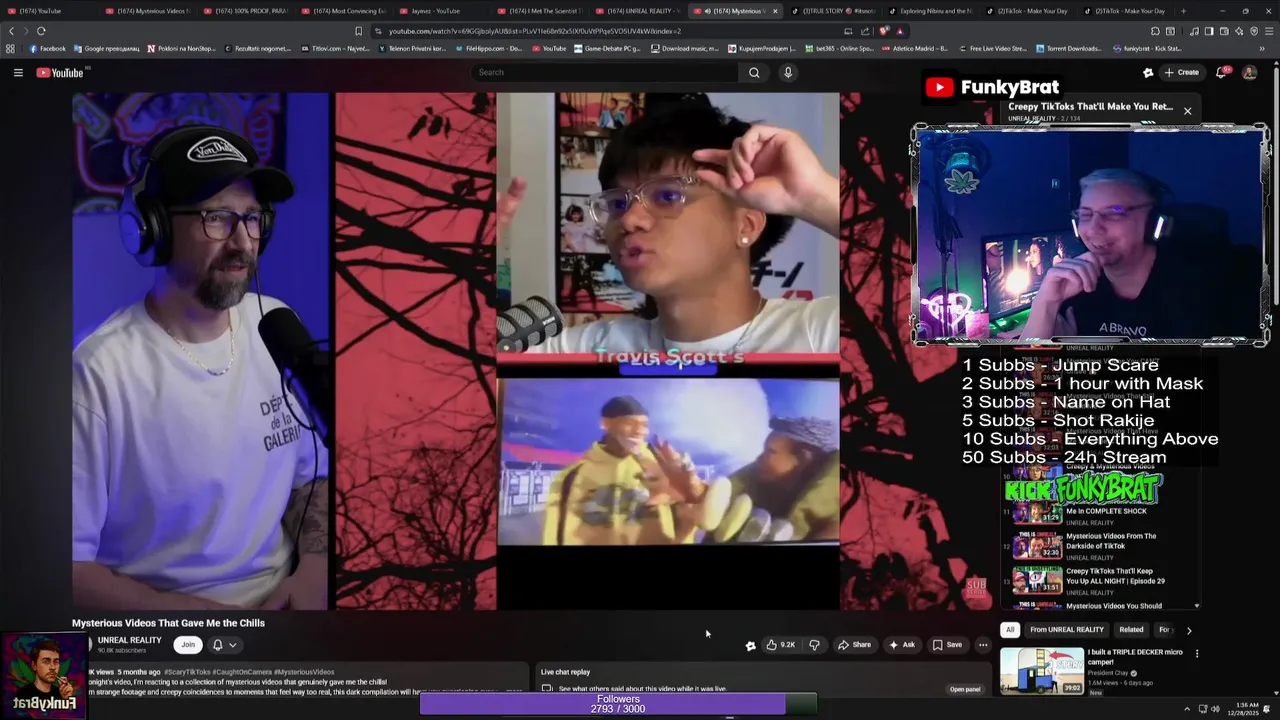Open TRIPLE DECKER micro camper thumbnail
Viewport: 1280px width, 720px height.
click(1042, 671)
